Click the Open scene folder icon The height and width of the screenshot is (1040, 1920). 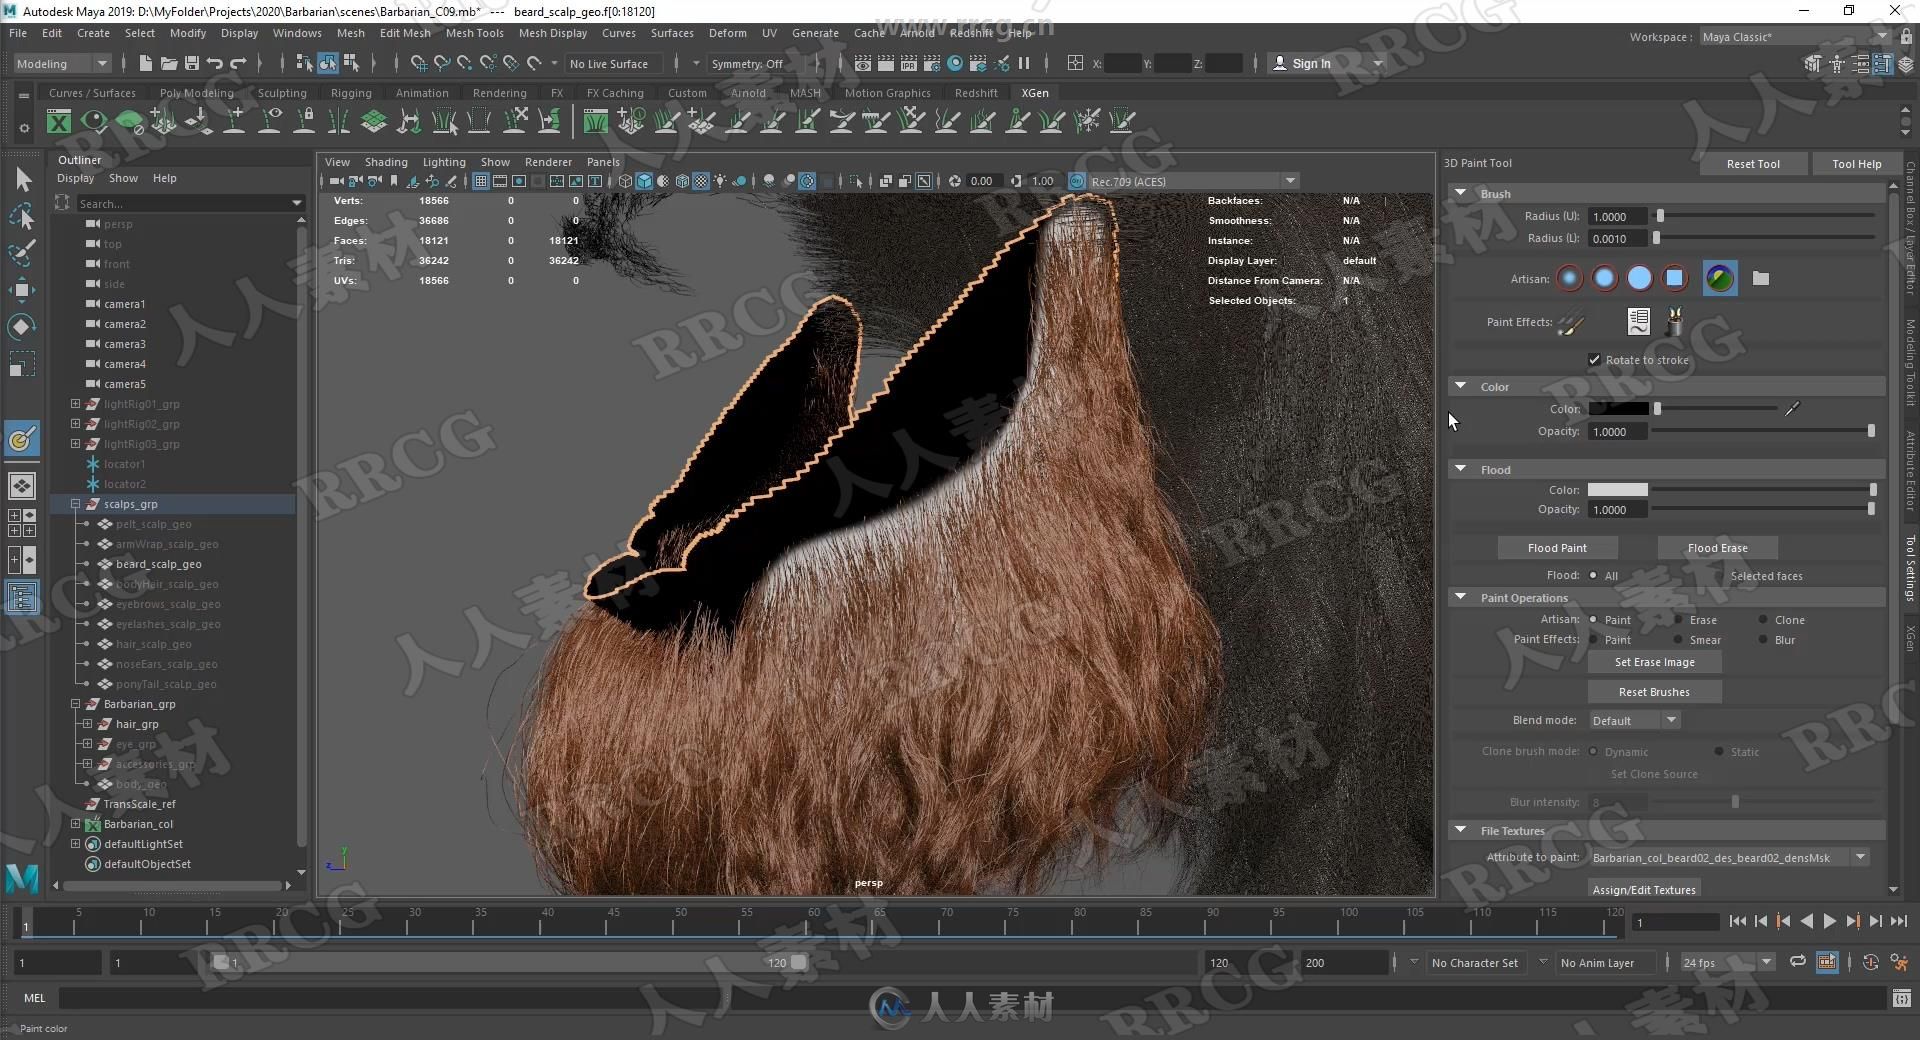tap(169, 63)
